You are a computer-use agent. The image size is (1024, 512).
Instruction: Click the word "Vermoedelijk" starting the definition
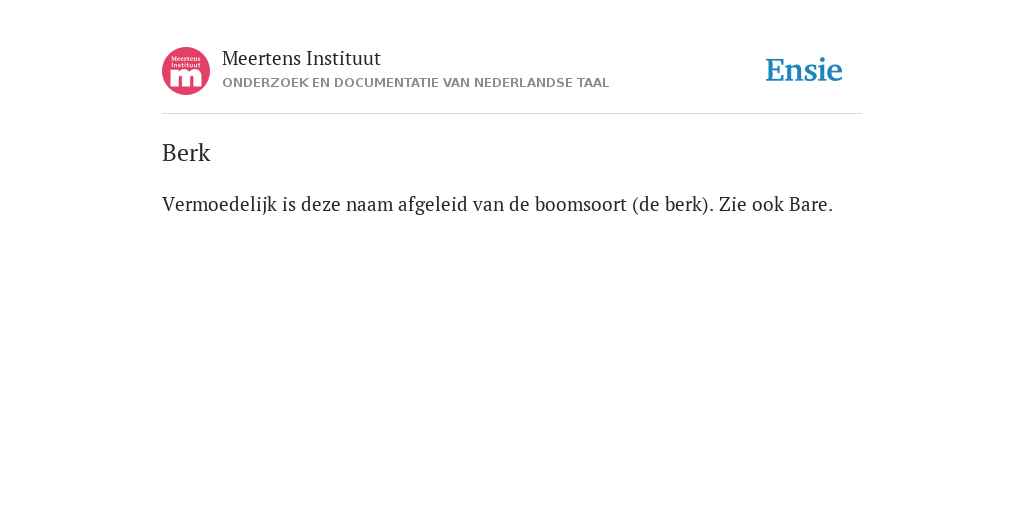[219, 204]
